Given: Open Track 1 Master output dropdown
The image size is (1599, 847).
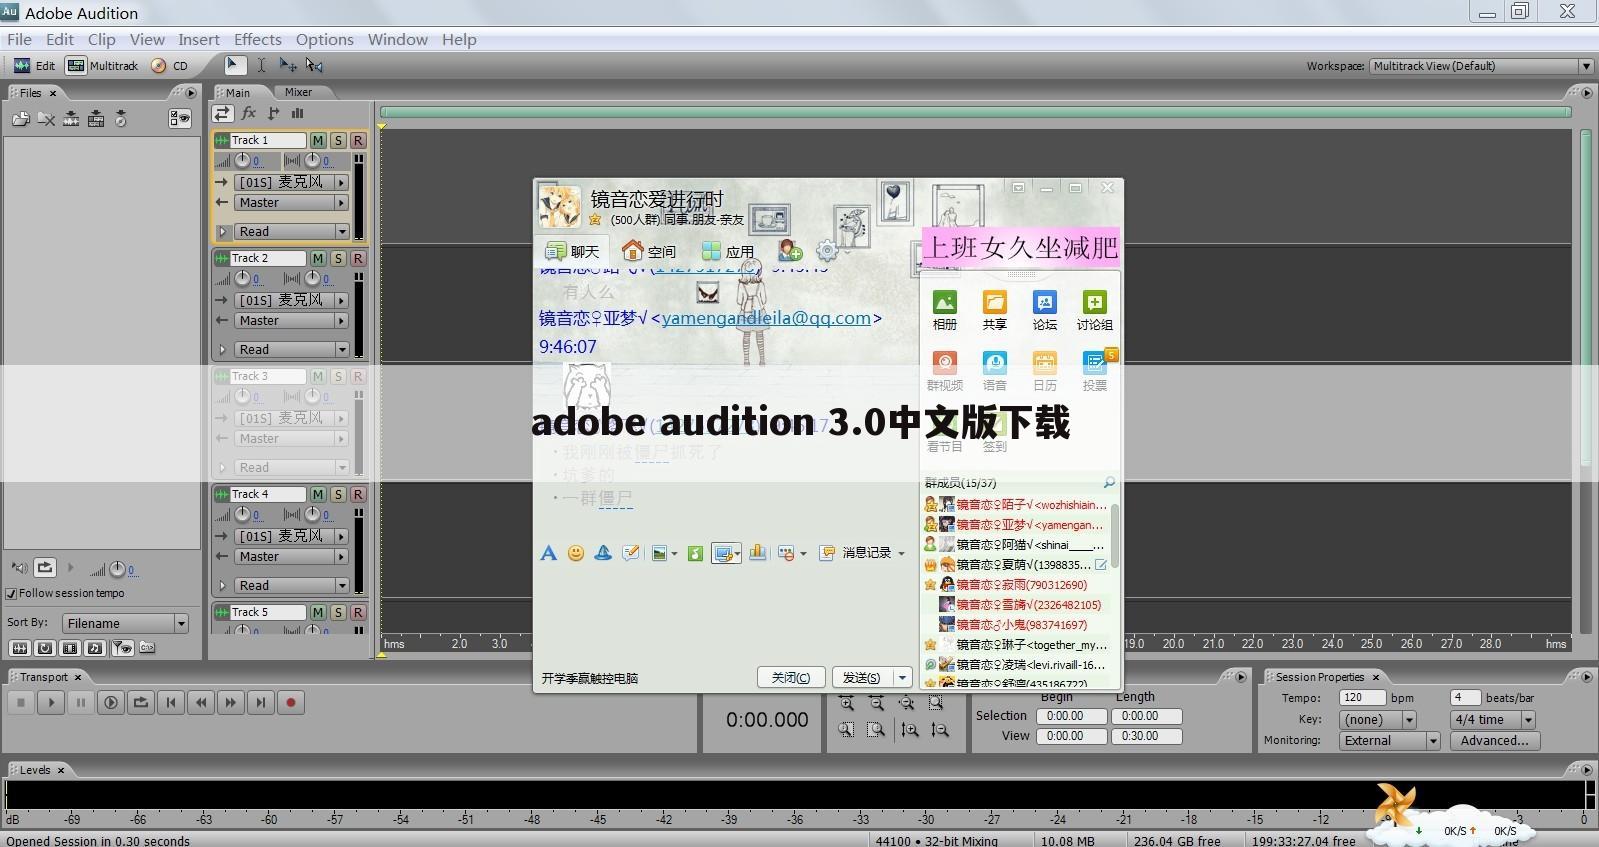Looking at the screenshot, I should 291,202.
